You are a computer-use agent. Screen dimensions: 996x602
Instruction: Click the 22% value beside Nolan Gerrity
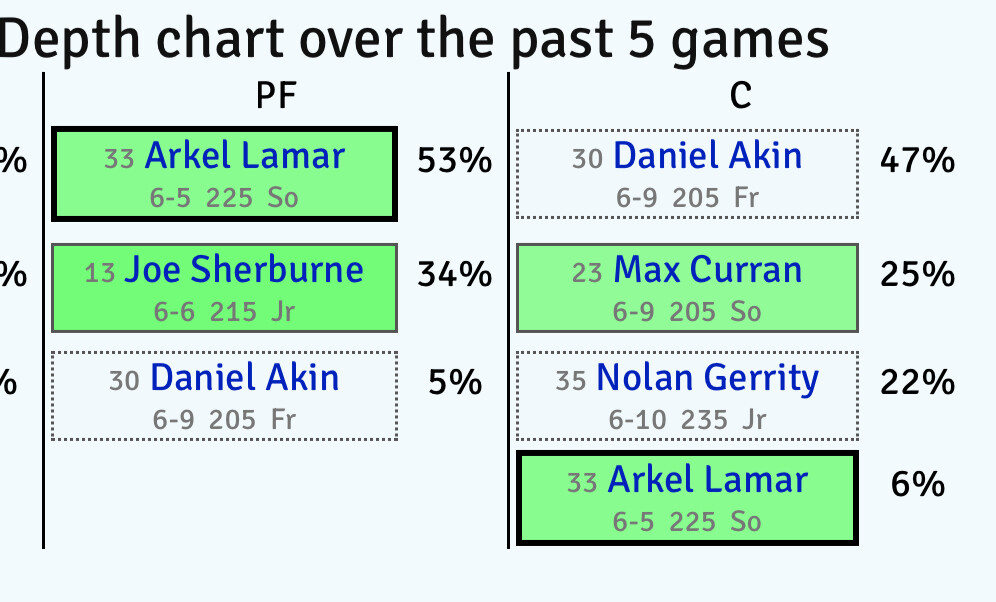(x=917, y=382)
